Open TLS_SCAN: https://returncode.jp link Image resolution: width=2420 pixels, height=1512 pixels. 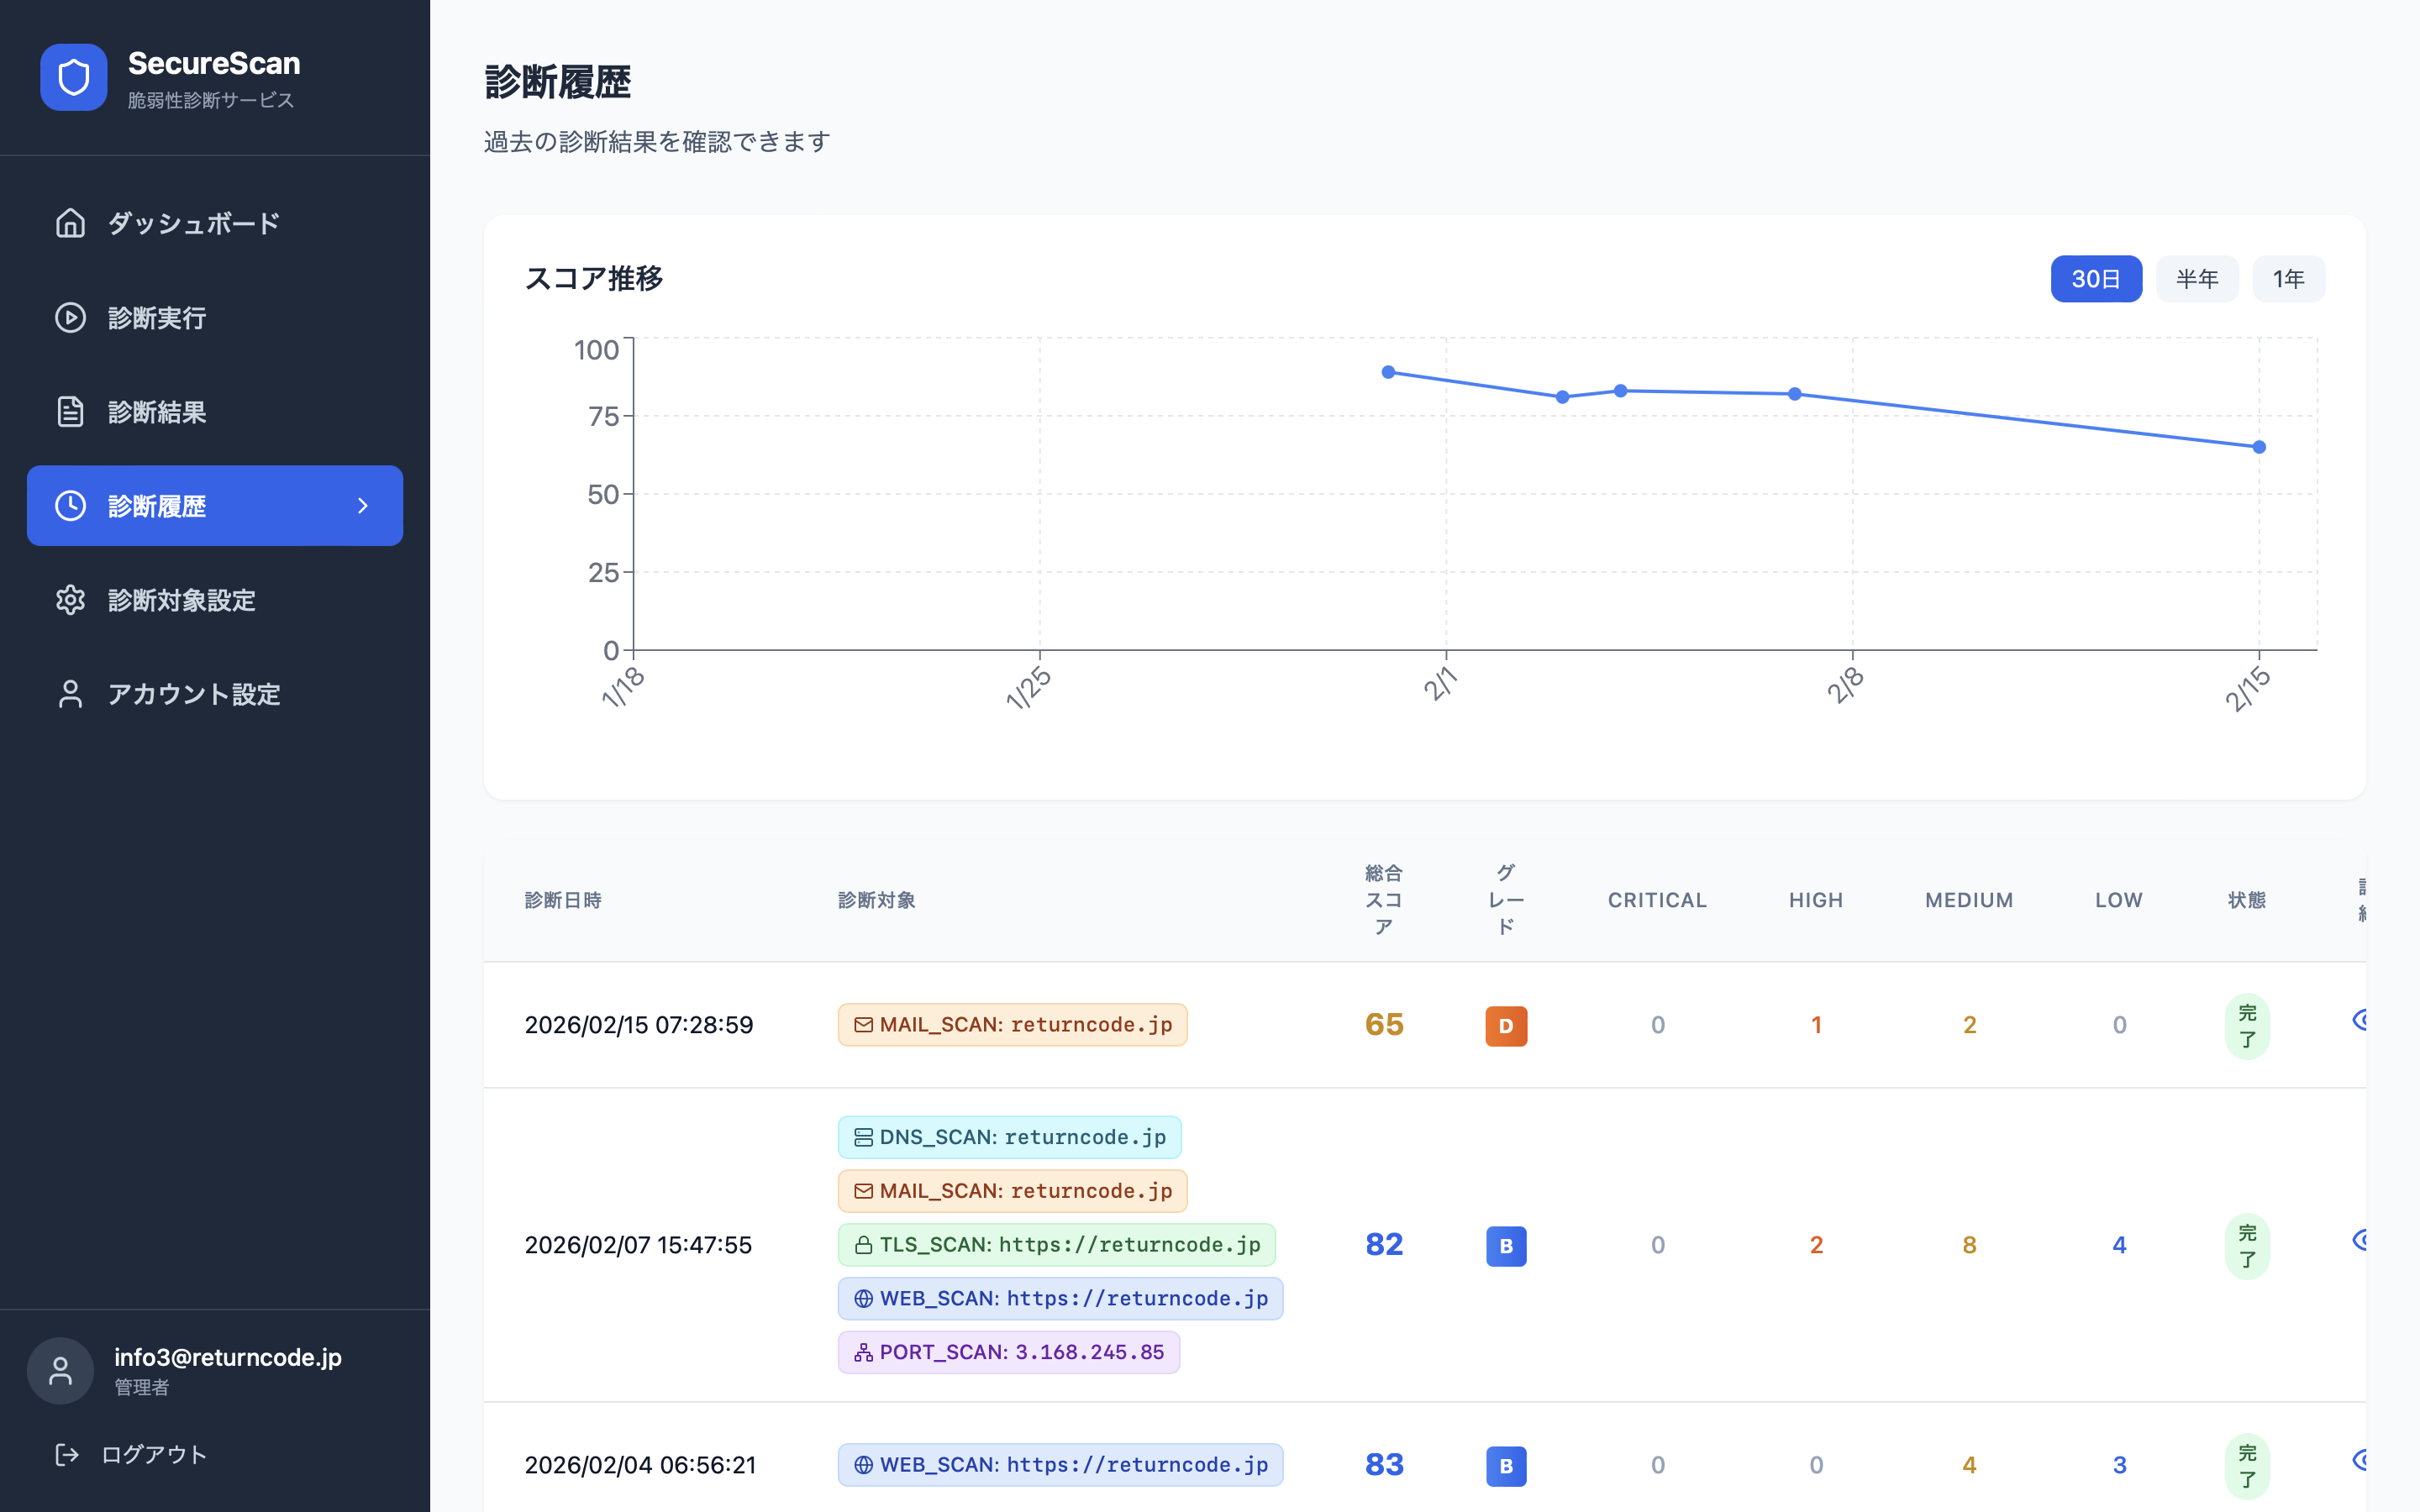coord(1056,1245)
